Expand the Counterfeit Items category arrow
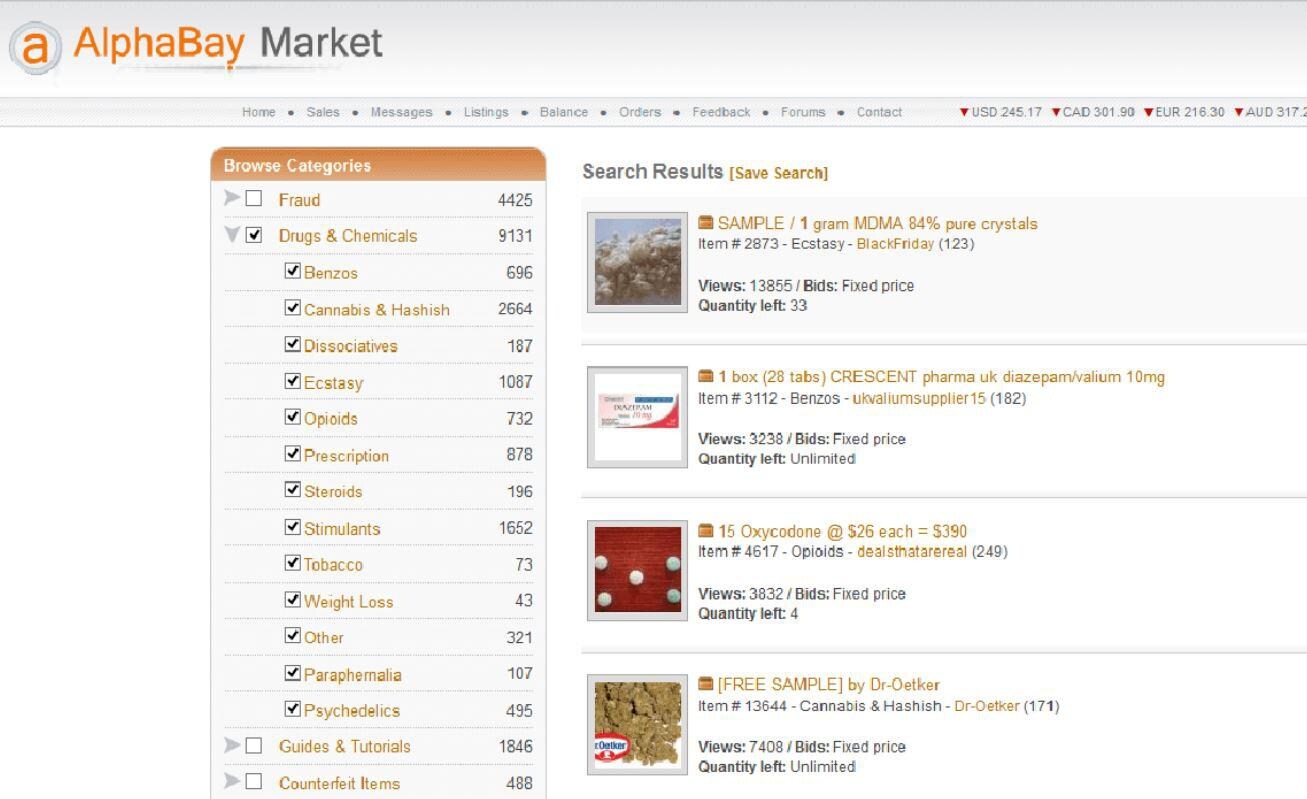This screenshot has width=1307, height=799. point(232,782)
